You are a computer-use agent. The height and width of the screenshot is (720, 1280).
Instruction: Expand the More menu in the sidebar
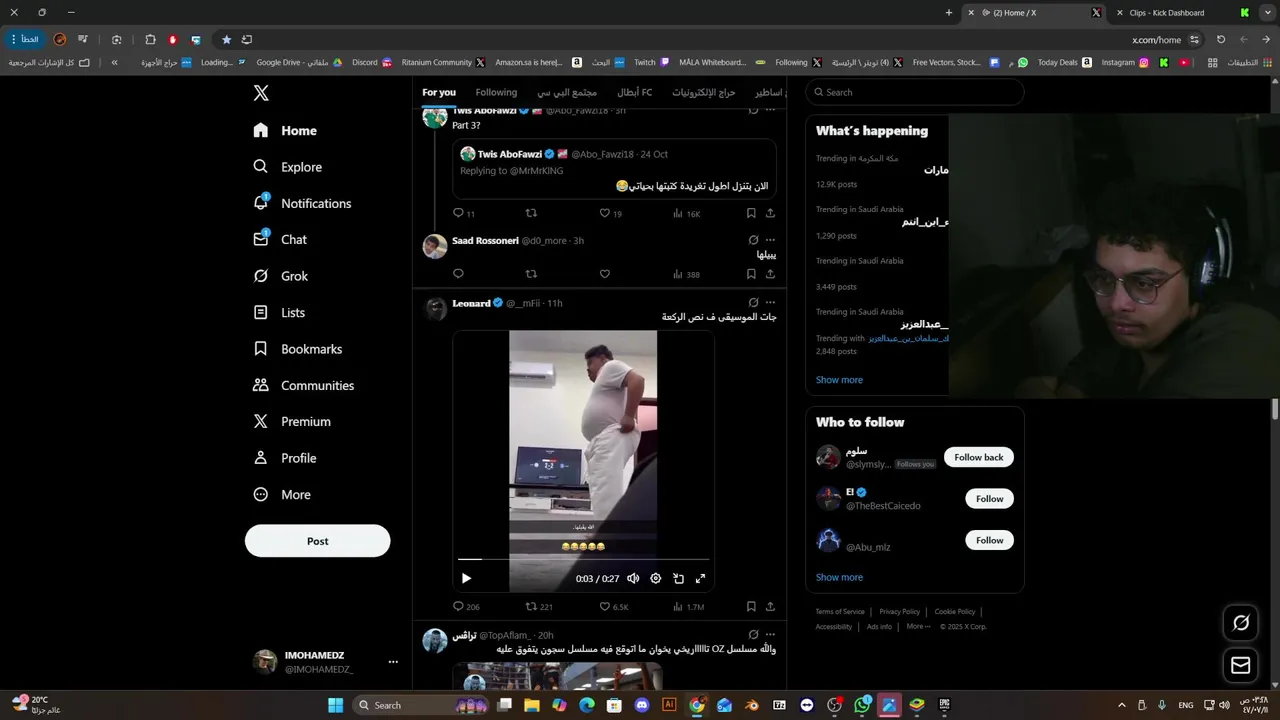(x=282, y=494)
